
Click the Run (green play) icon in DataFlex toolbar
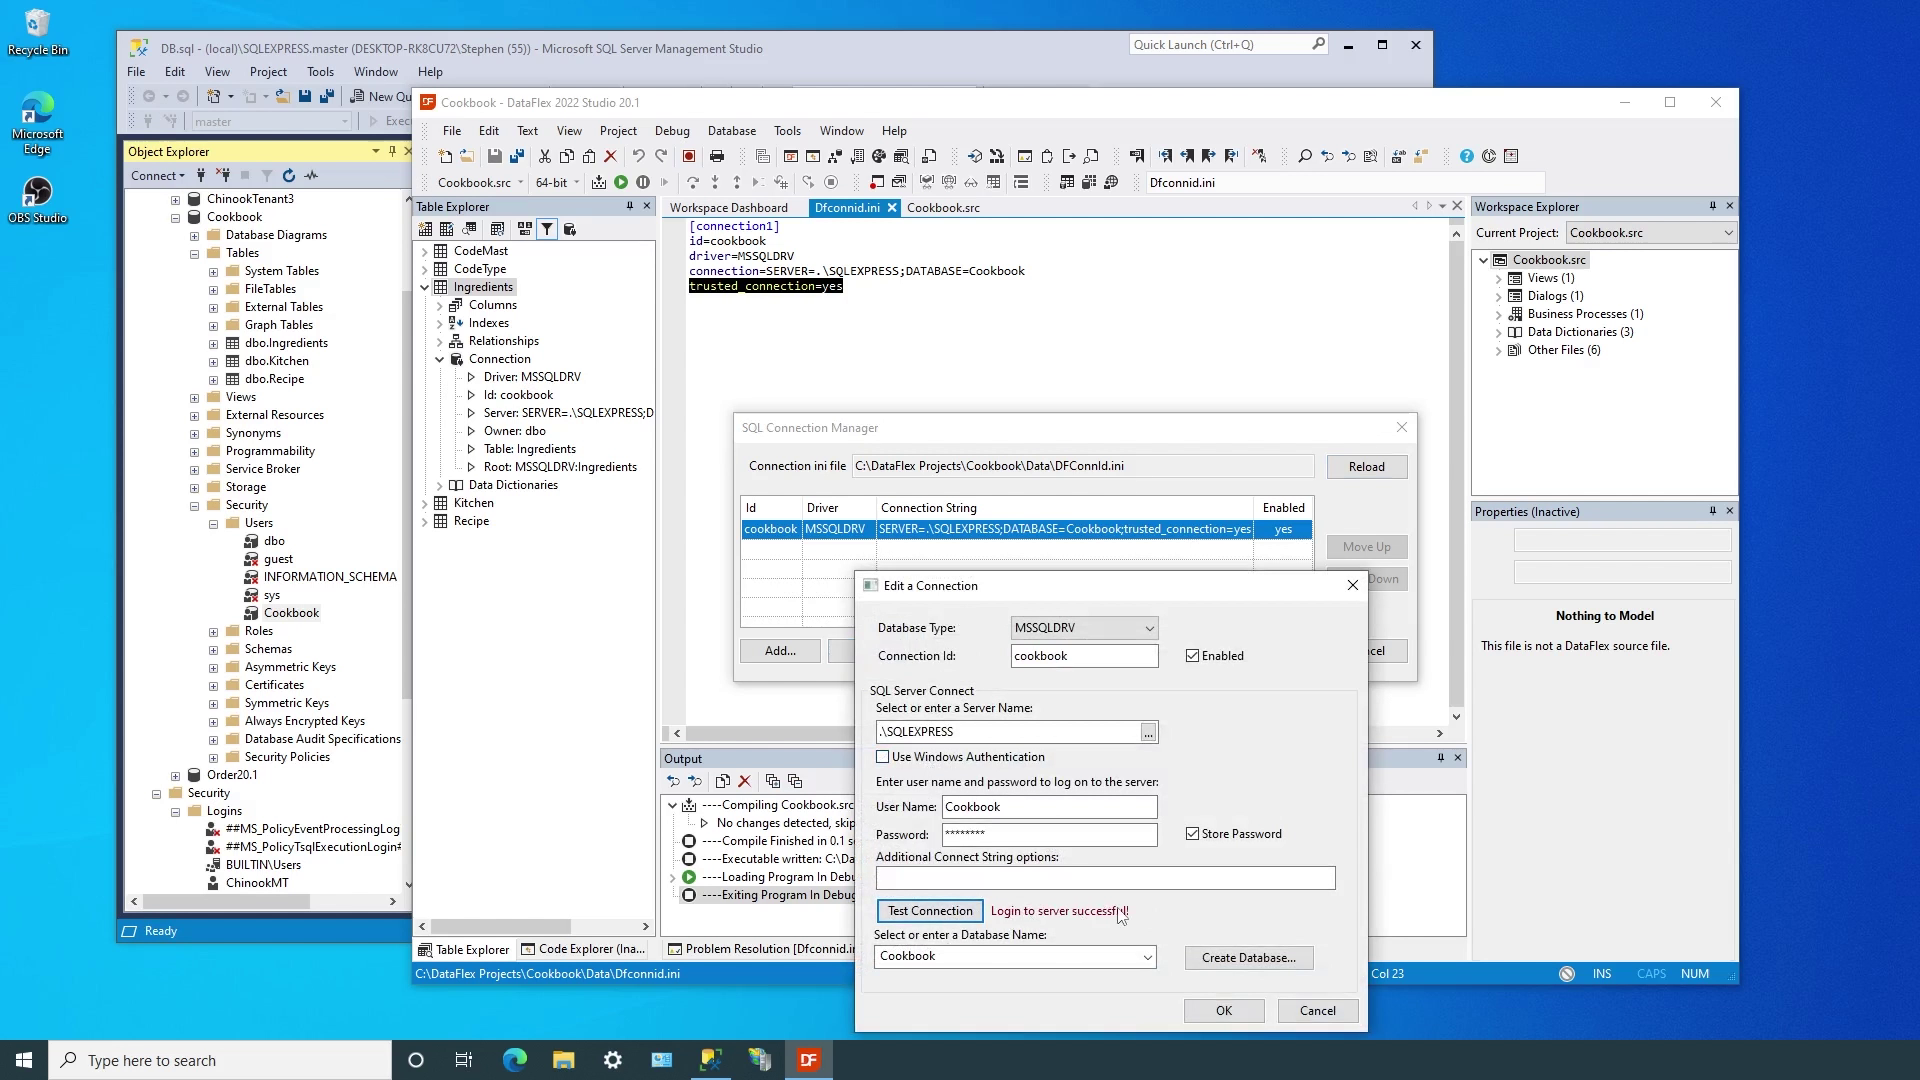coord(621,182)
